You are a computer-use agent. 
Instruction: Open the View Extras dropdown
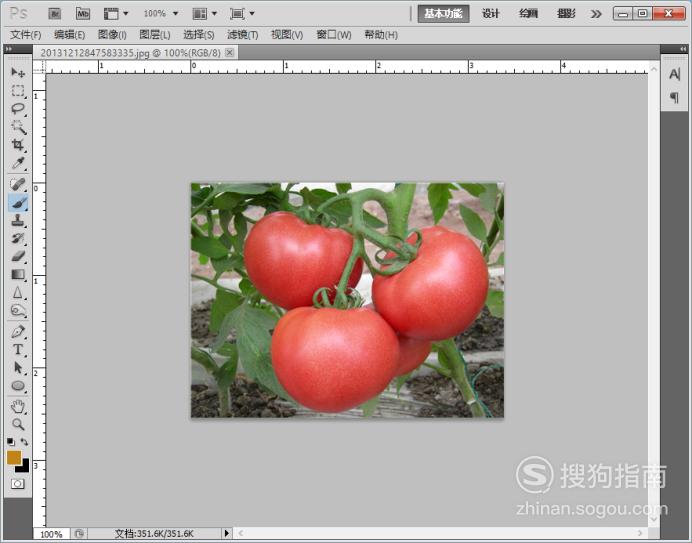116,14
